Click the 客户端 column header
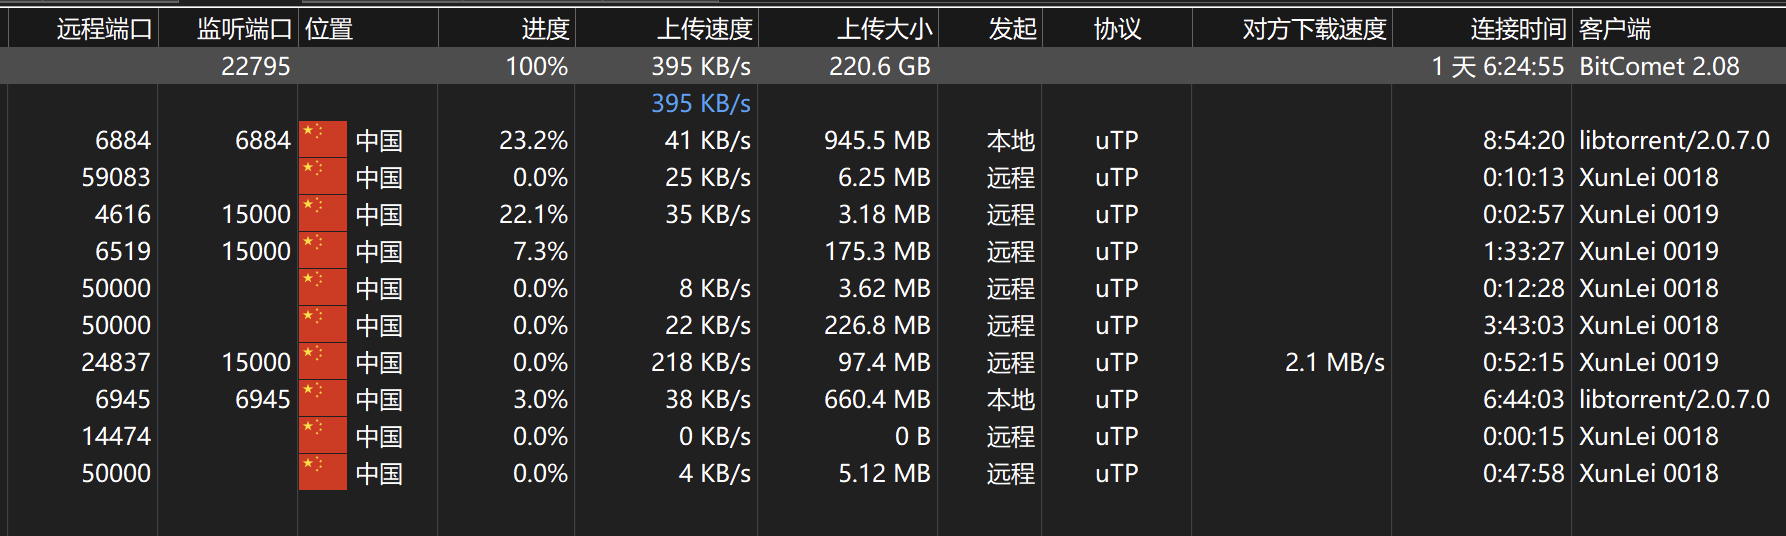Screen dimensions: 1786x536 [x=1679, y=29]
